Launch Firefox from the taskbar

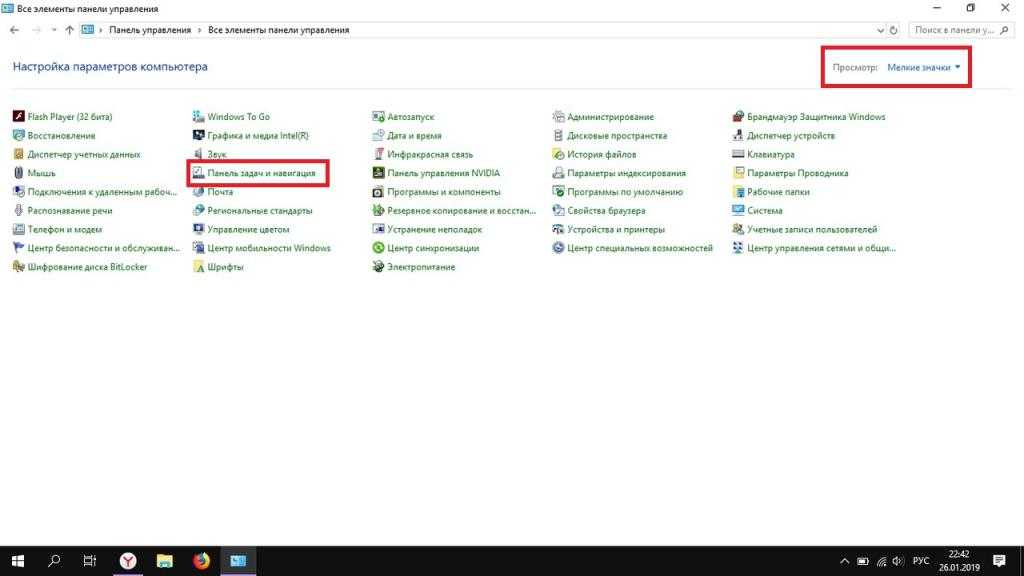coord(201,561)
